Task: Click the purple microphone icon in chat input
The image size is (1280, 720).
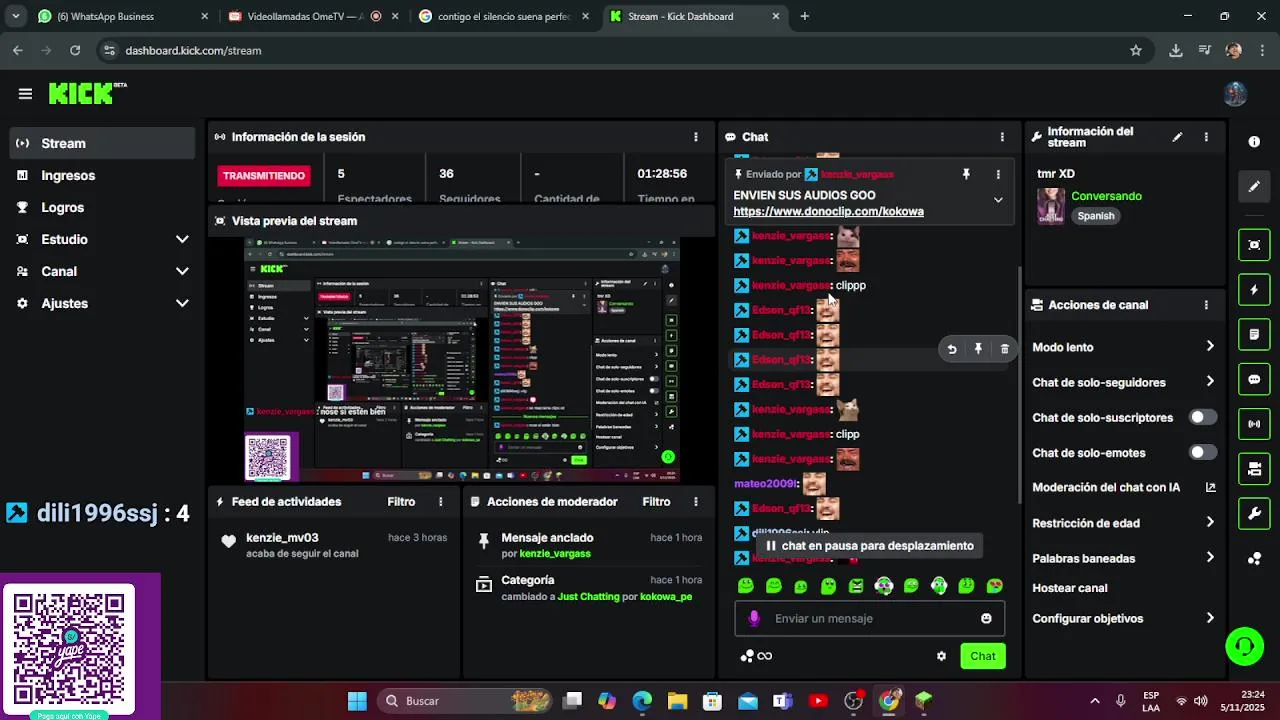Action: point(754,619)
